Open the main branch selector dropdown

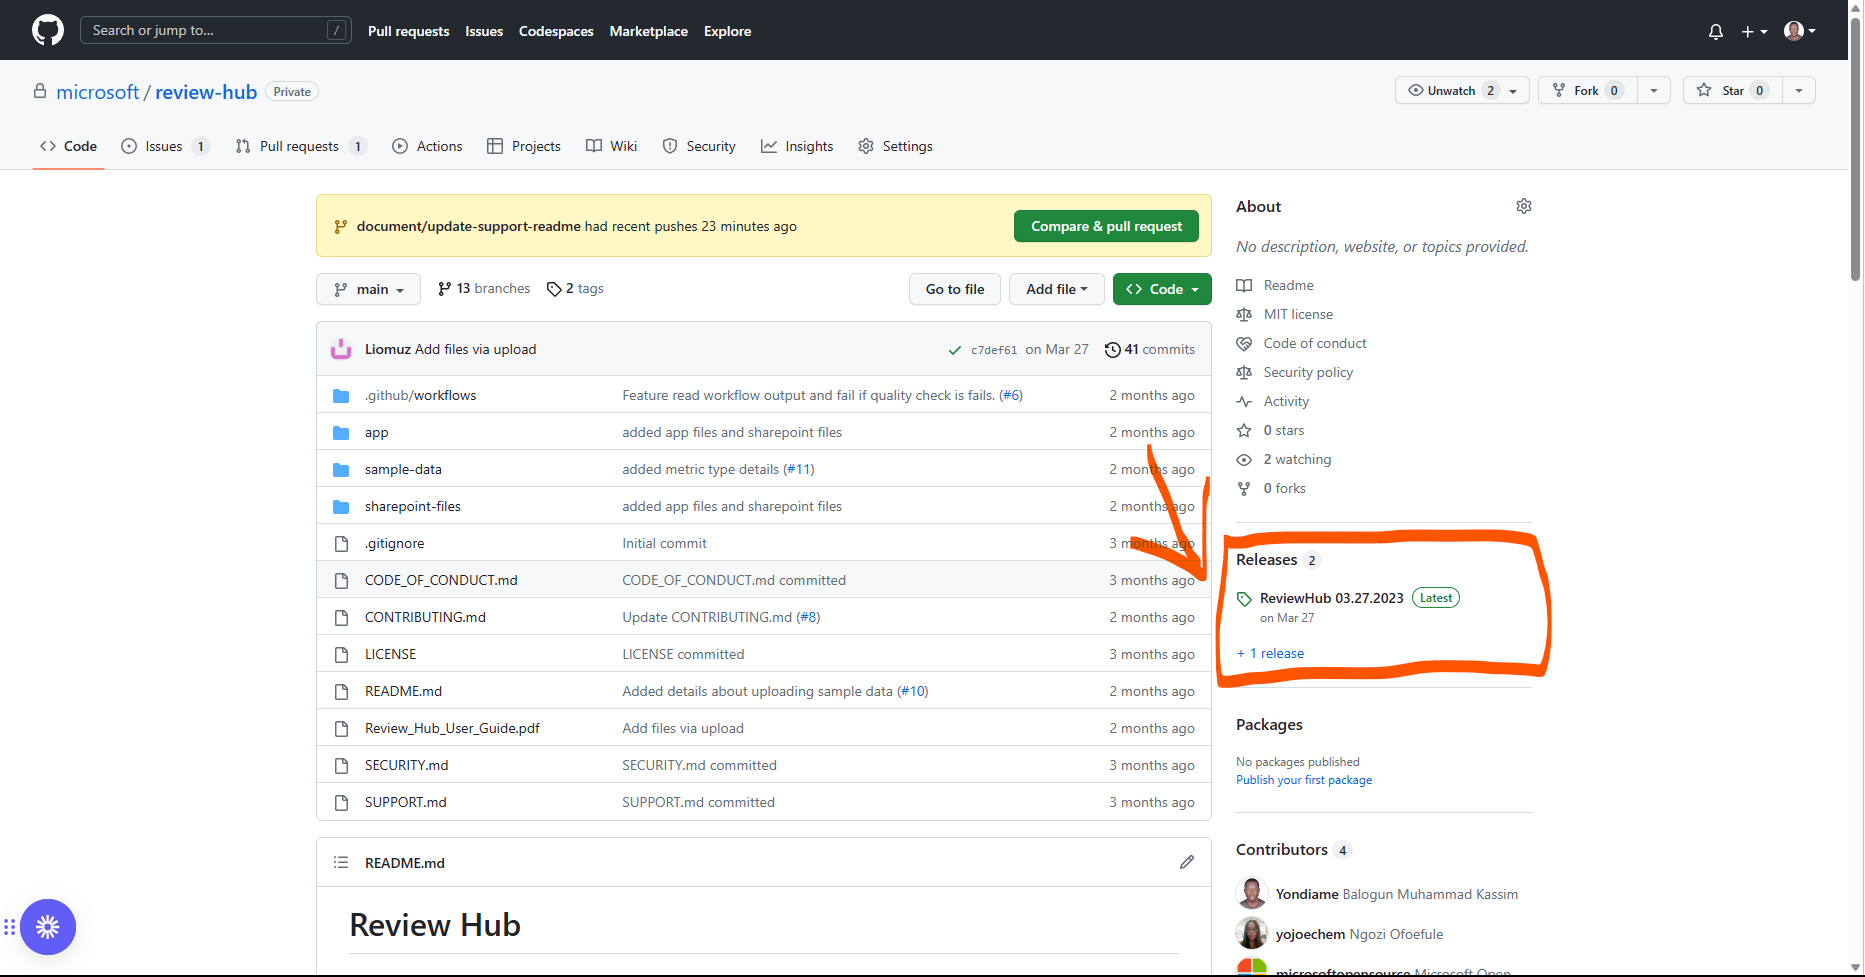pyautogui.click(x=367, y=289)
